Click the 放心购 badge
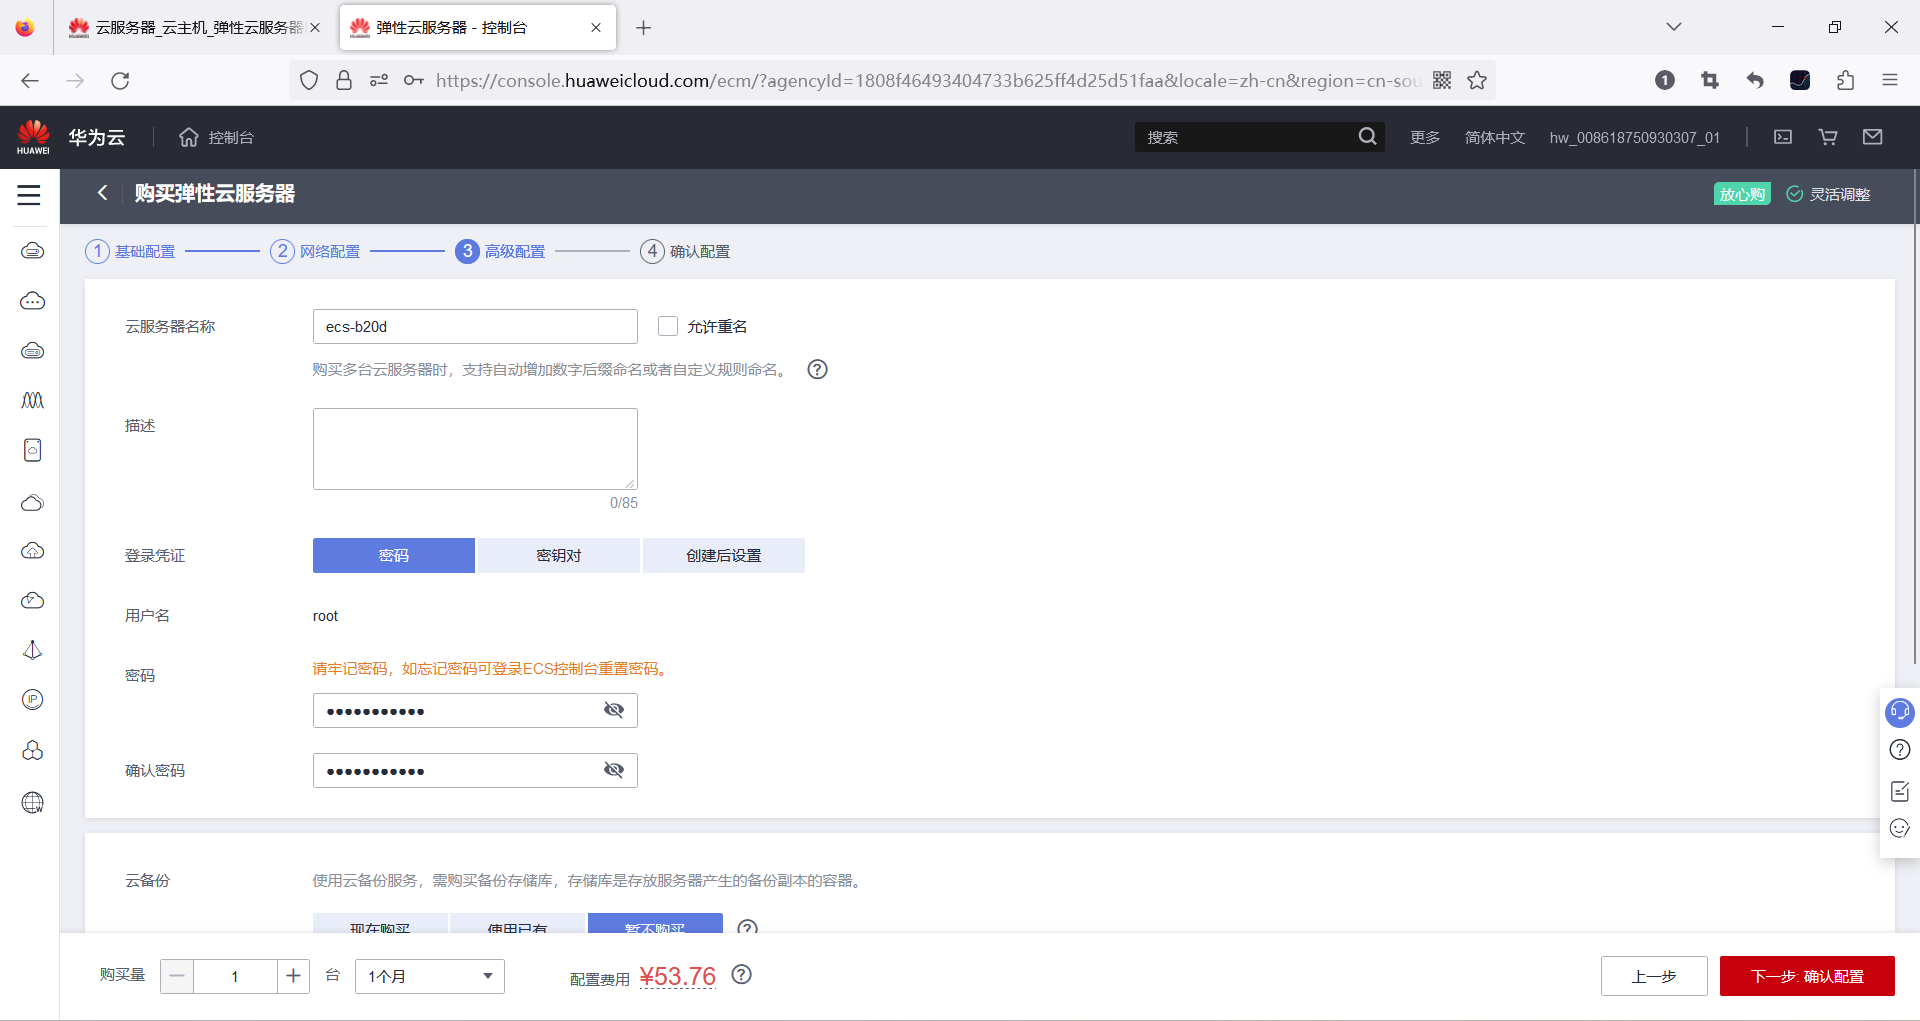The width and height of the screenshot is (1920, 1021). [1742, 194]
